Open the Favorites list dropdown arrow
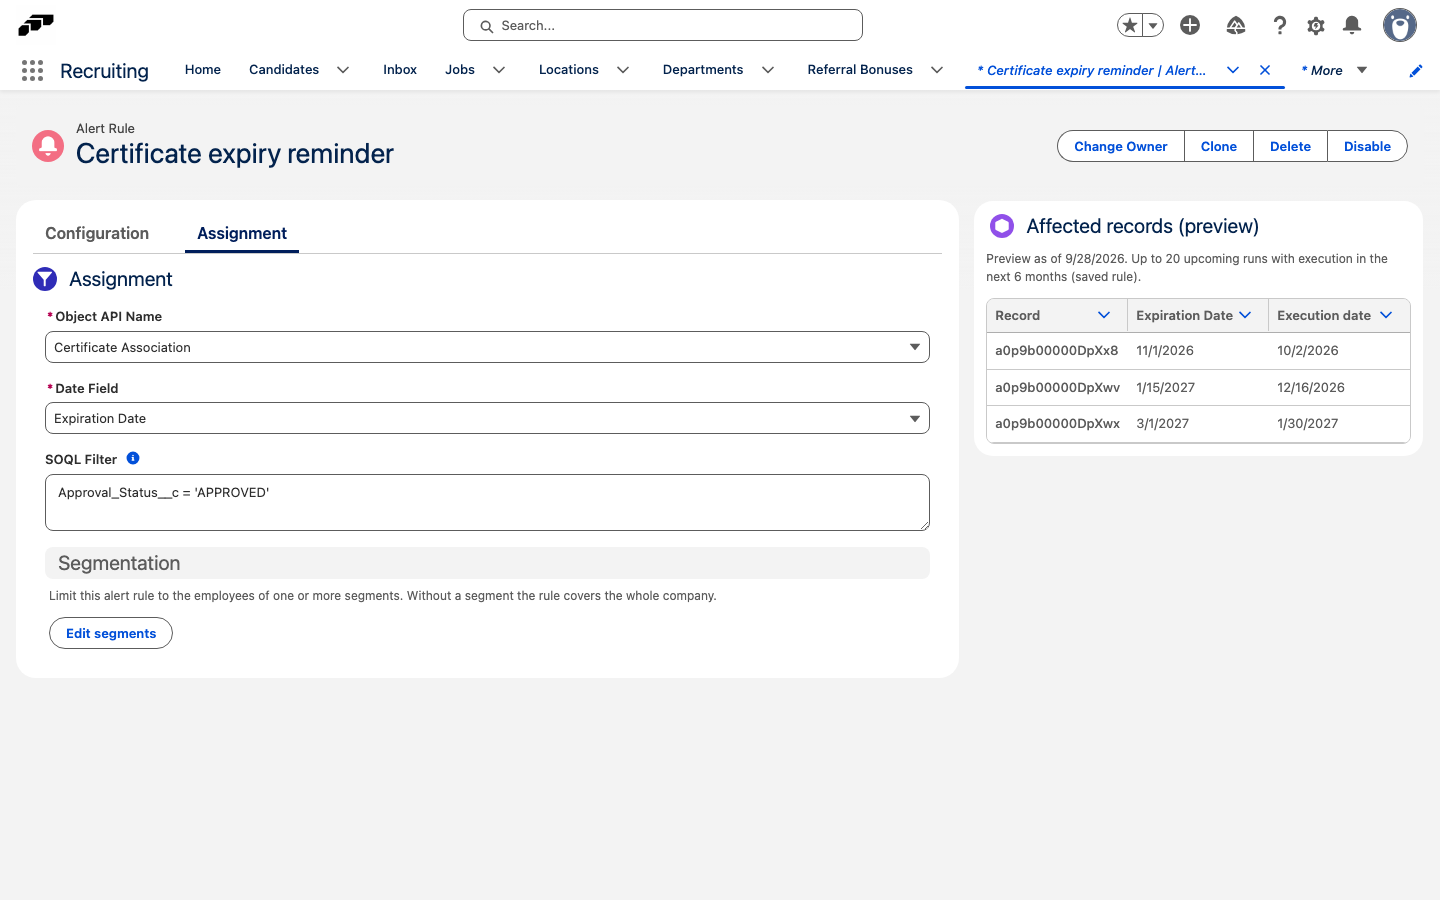This screenshot has width=1440, height=900. coord(1153,25)
